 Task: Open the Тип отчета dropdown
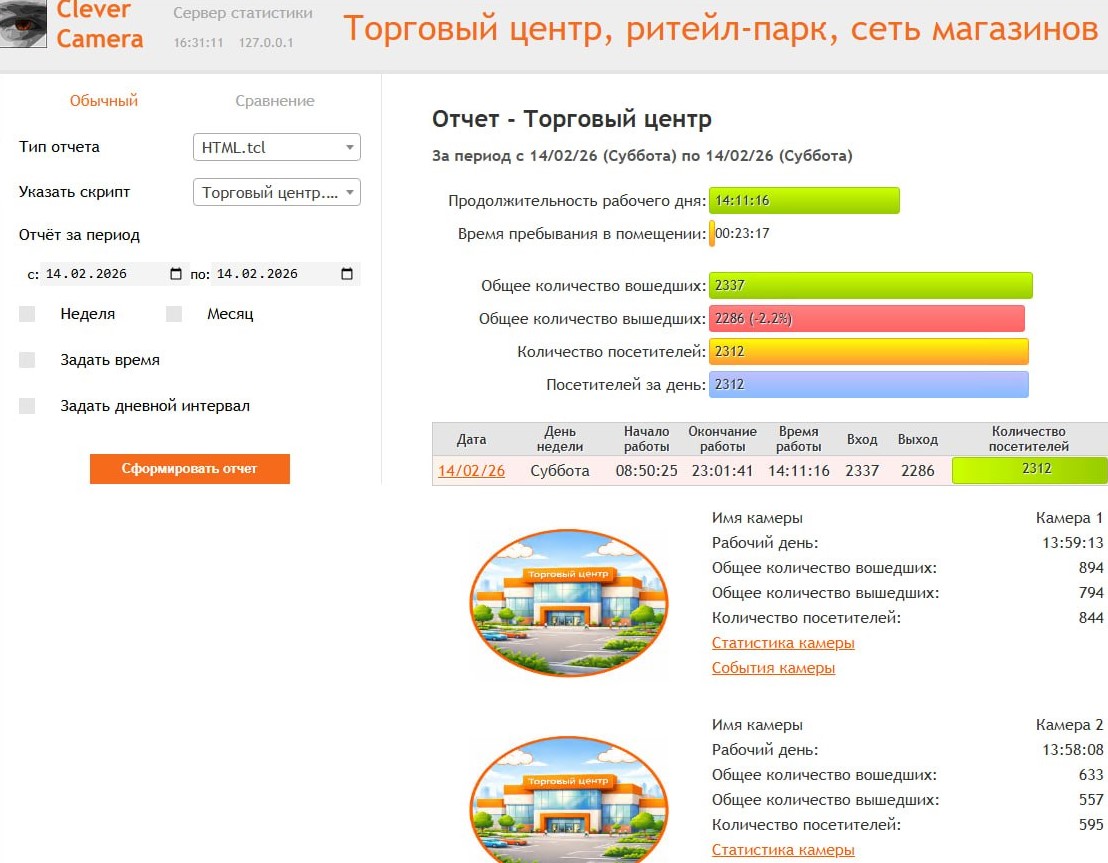coord(276,147)
